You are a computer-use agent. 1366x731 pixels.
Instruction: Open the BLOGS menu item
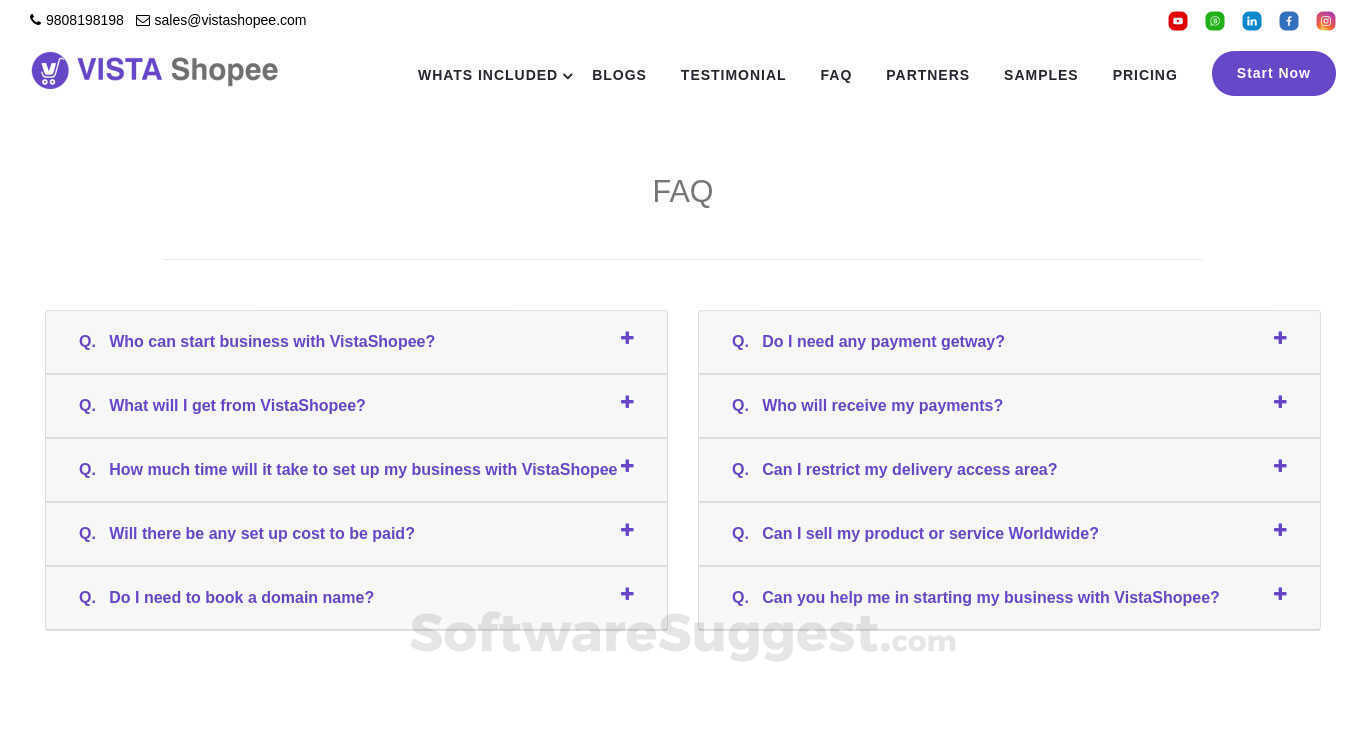619,75
